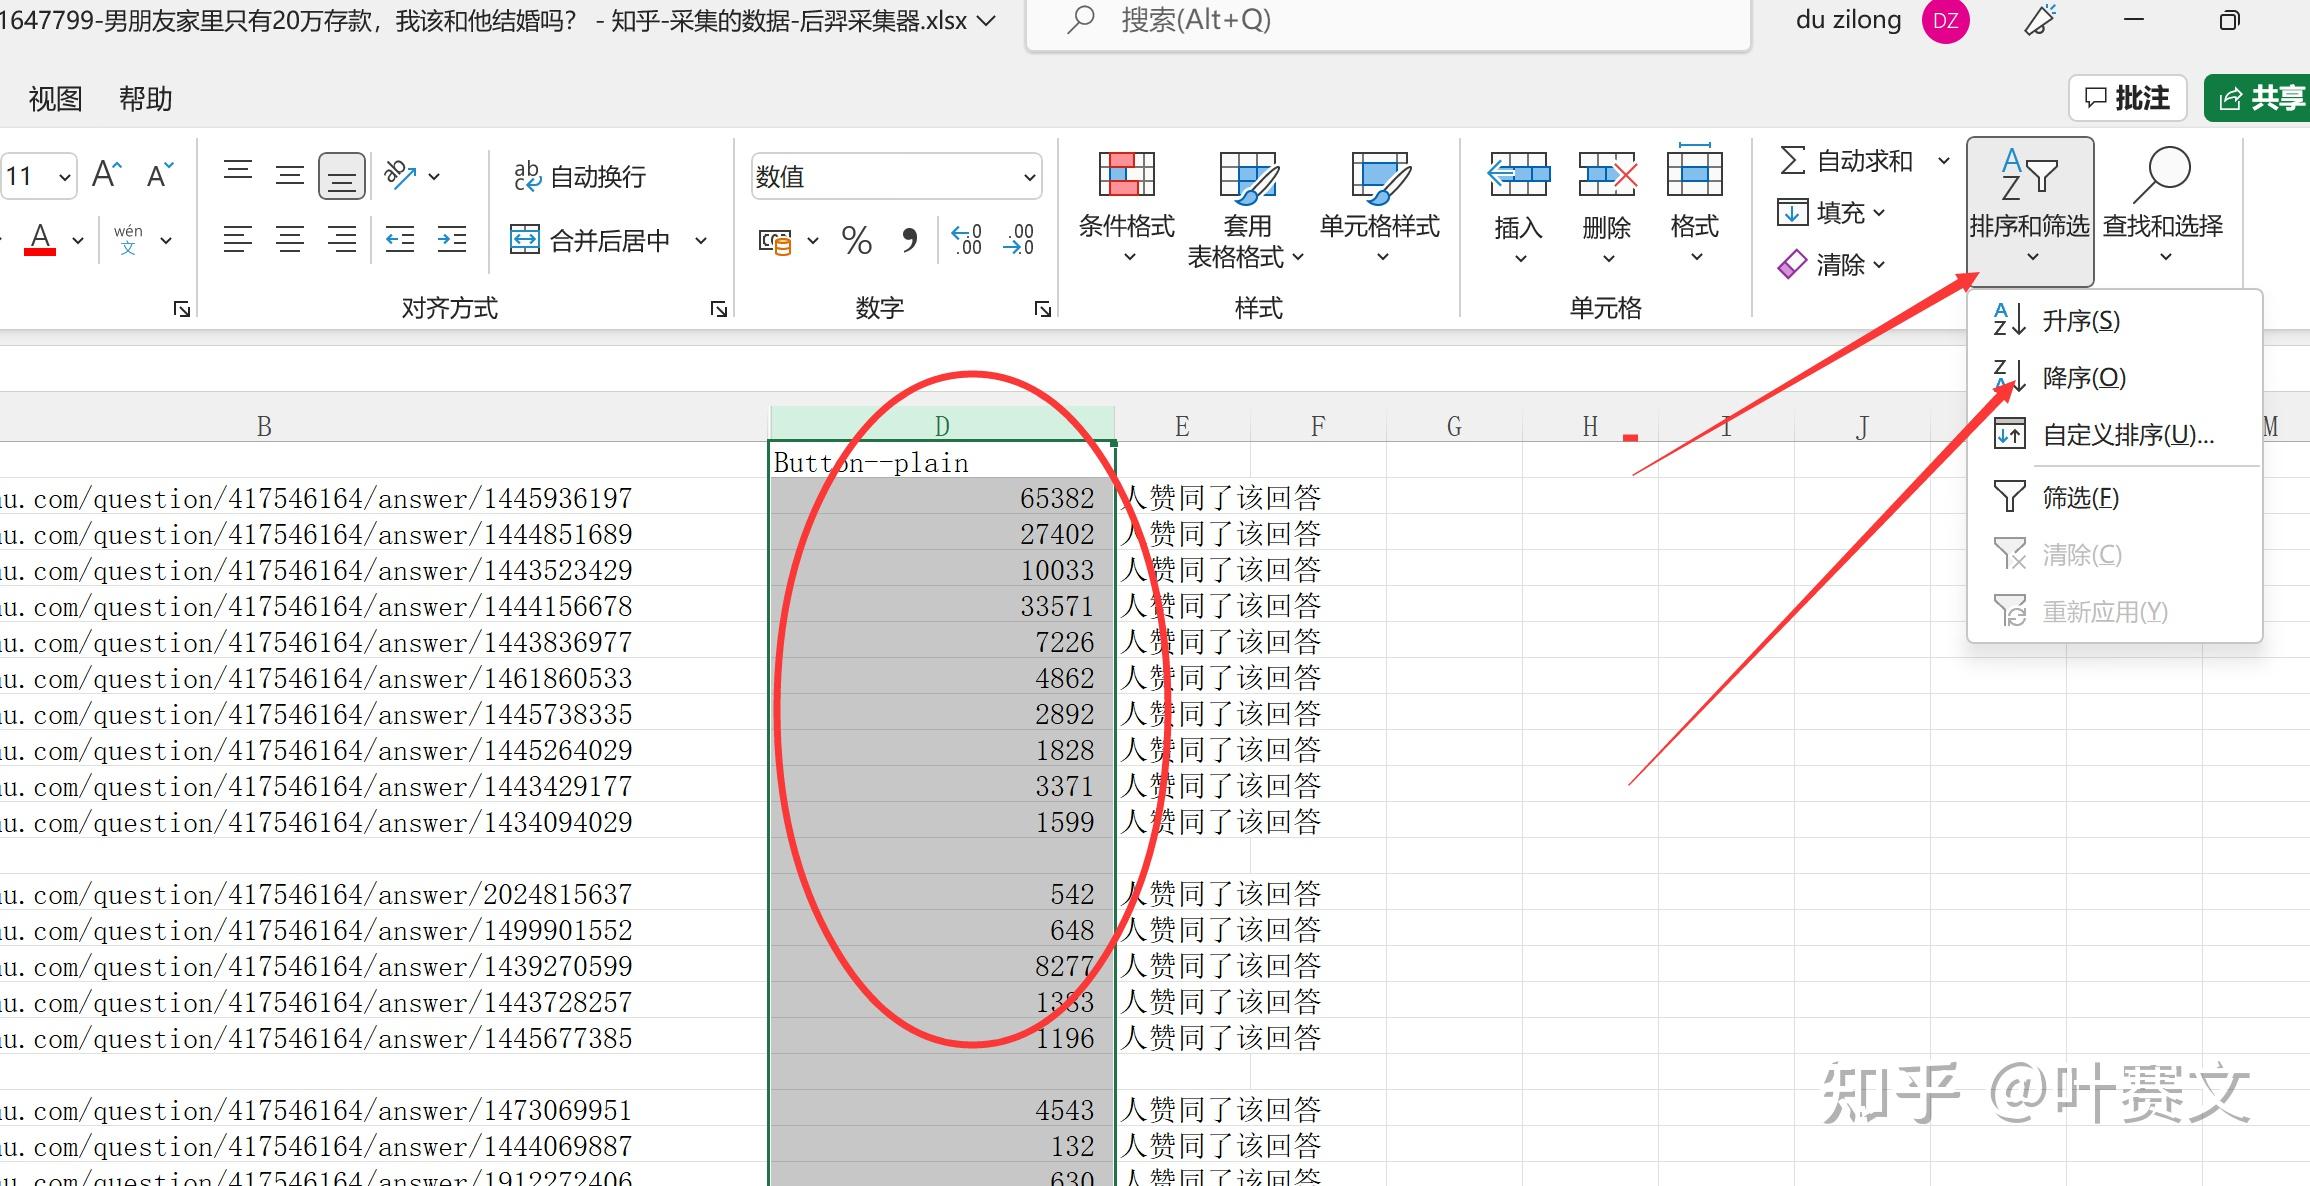
Task: Toggle center horizontal alignment
Action: tap(290, 240)
